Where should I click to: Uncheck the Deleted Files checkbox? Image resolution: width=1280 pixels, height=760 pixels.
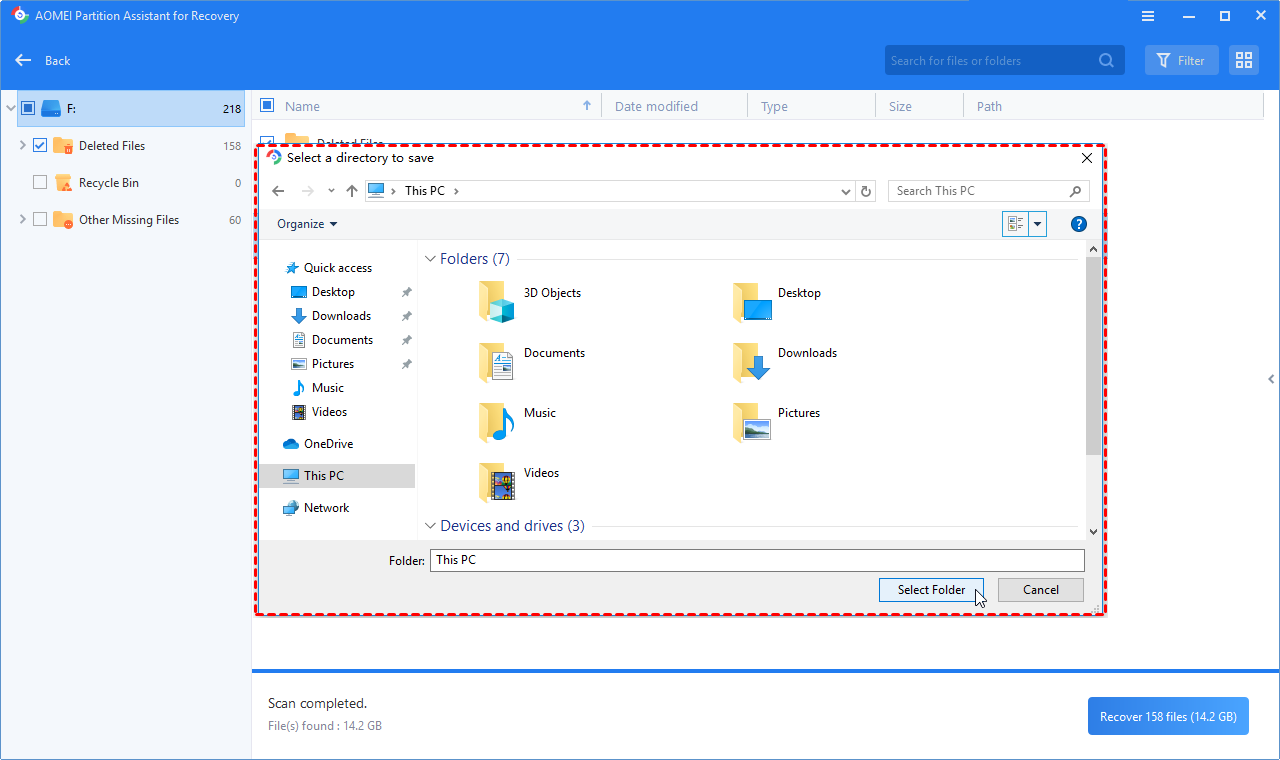point(39,145)
